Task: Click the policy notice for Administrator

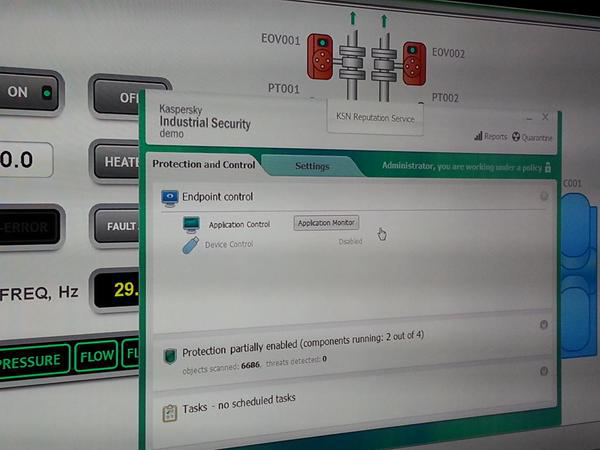Action: pos(462,166)
